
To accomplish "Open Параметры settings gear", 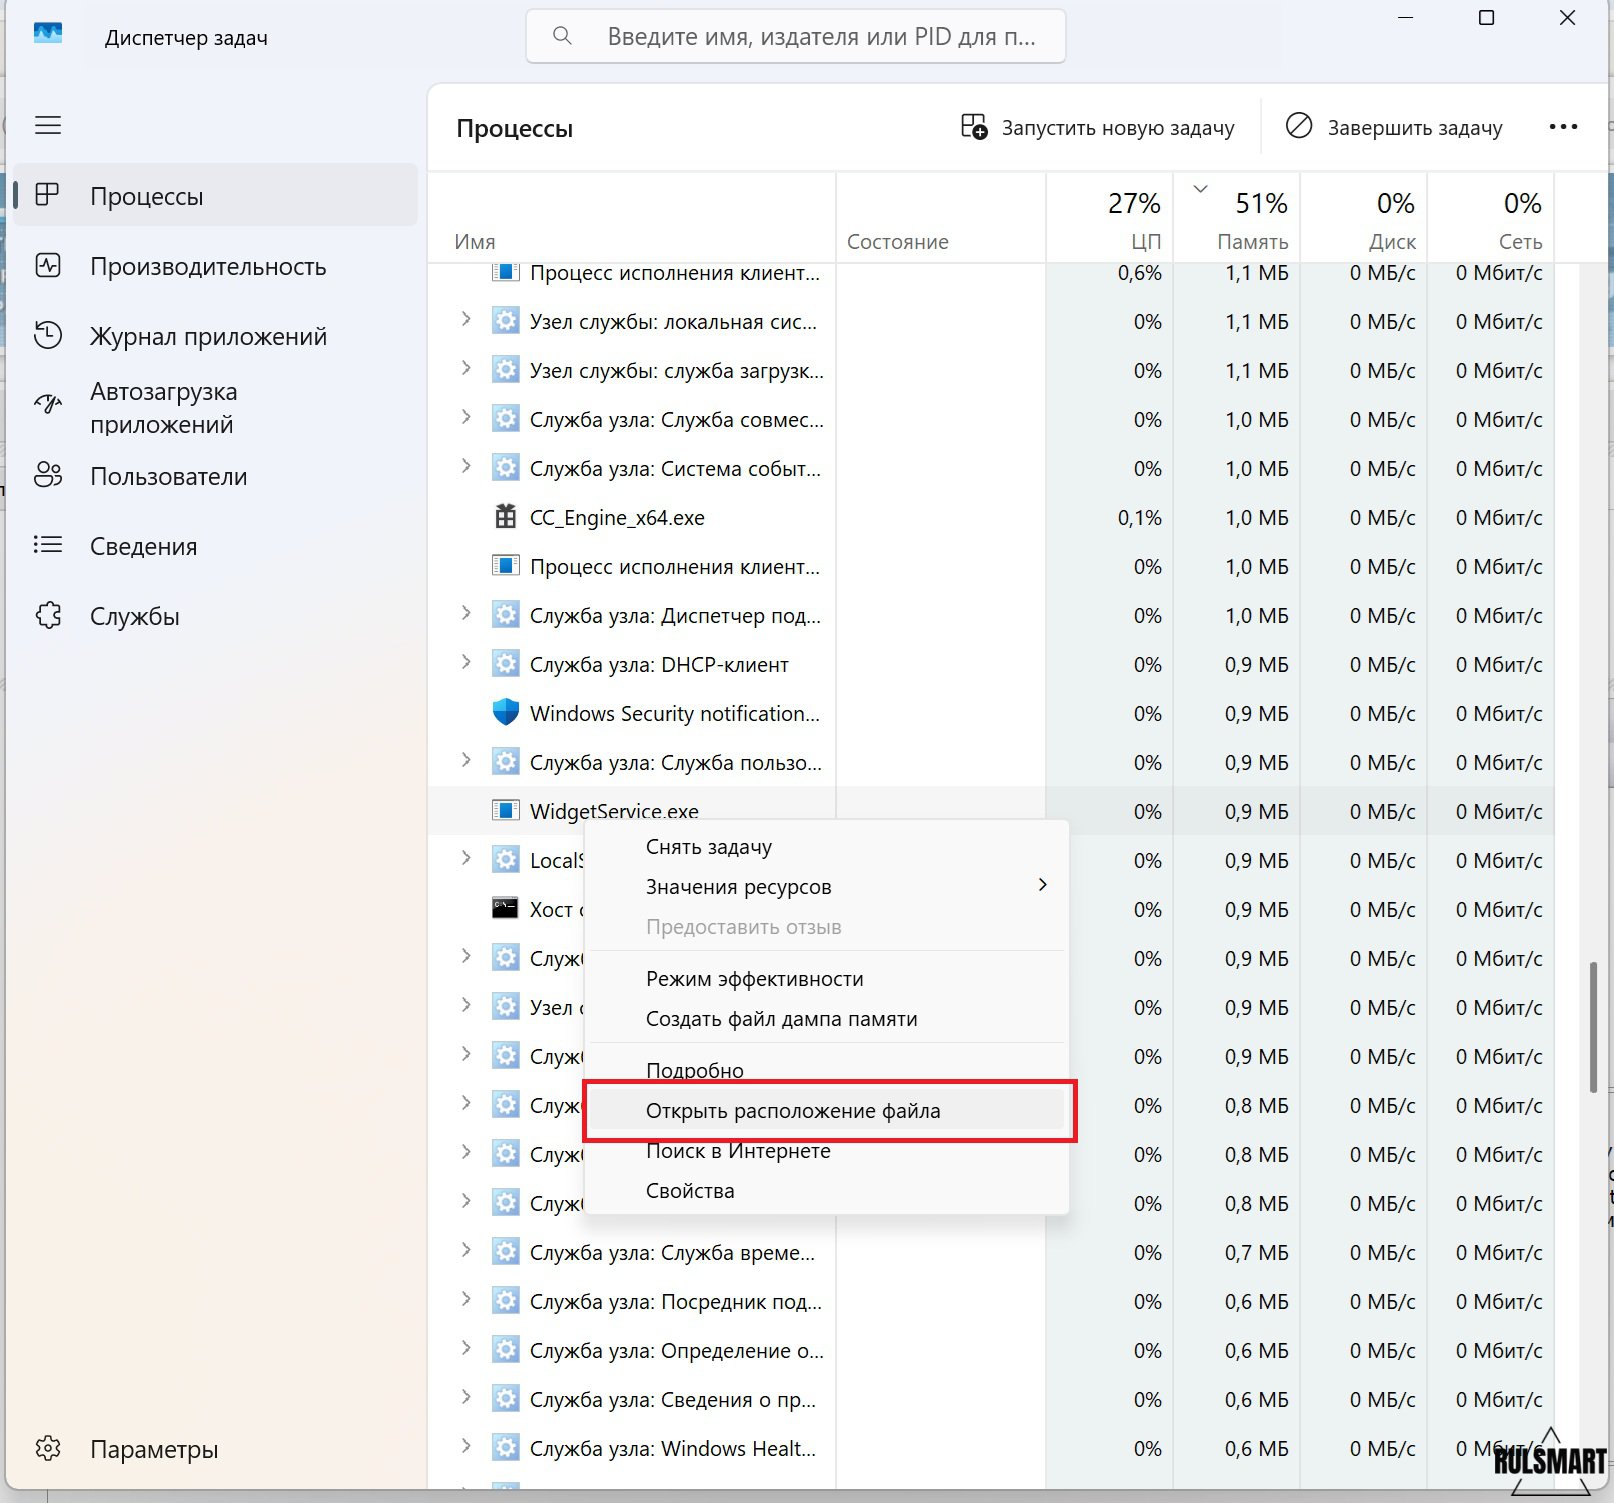I will (x=48, y=1448).
